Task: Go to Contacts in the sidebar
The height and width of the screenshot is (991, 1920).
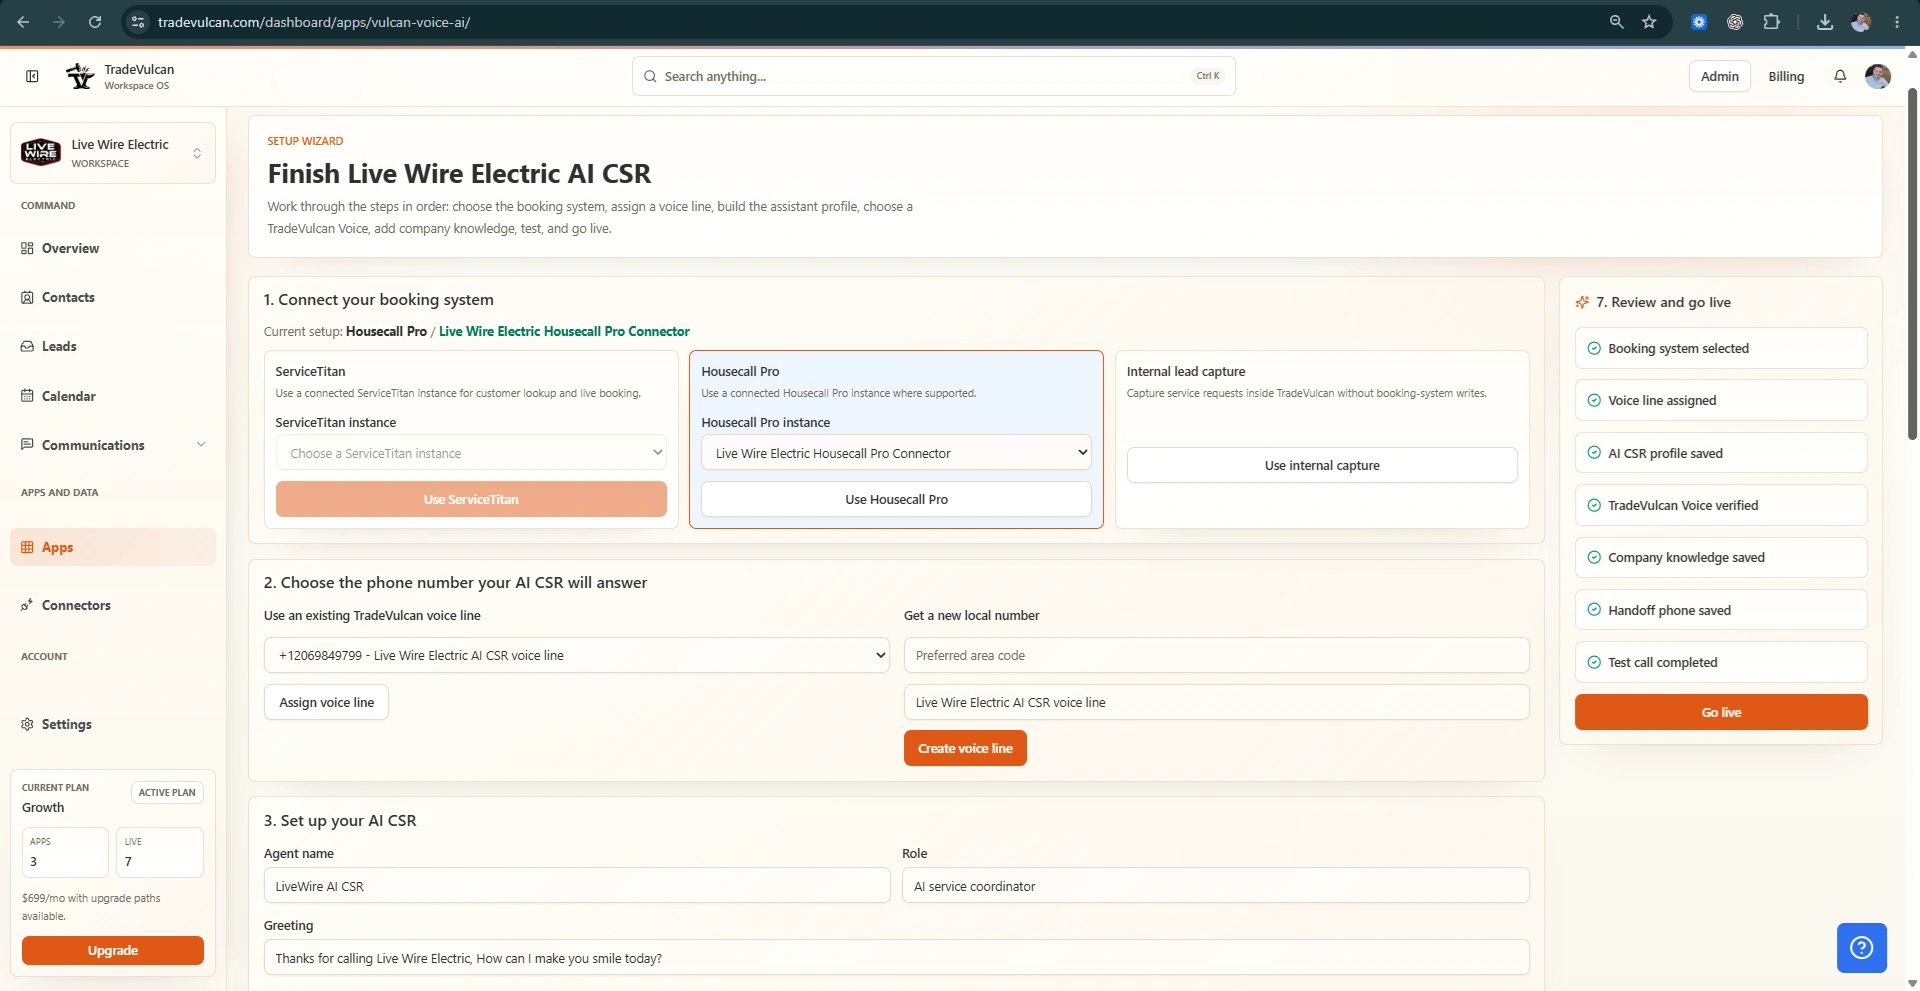Action: [x=113, y=297]
